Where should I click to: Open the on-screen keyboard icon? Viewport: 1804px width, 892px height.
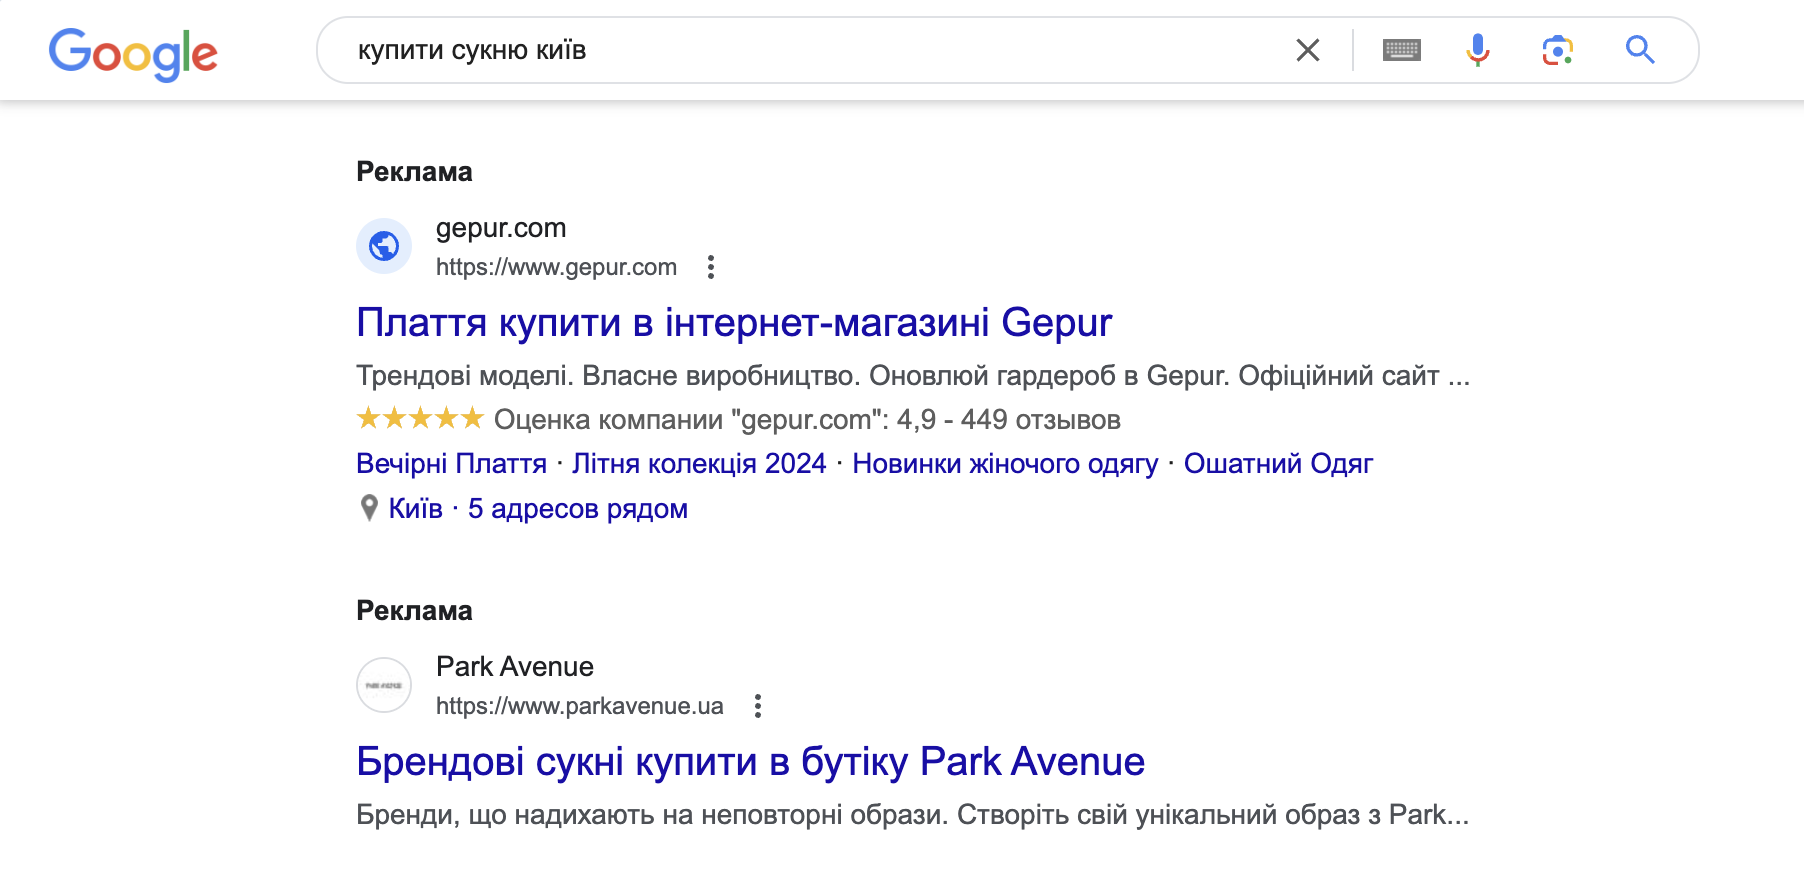tap(1402, 50)
